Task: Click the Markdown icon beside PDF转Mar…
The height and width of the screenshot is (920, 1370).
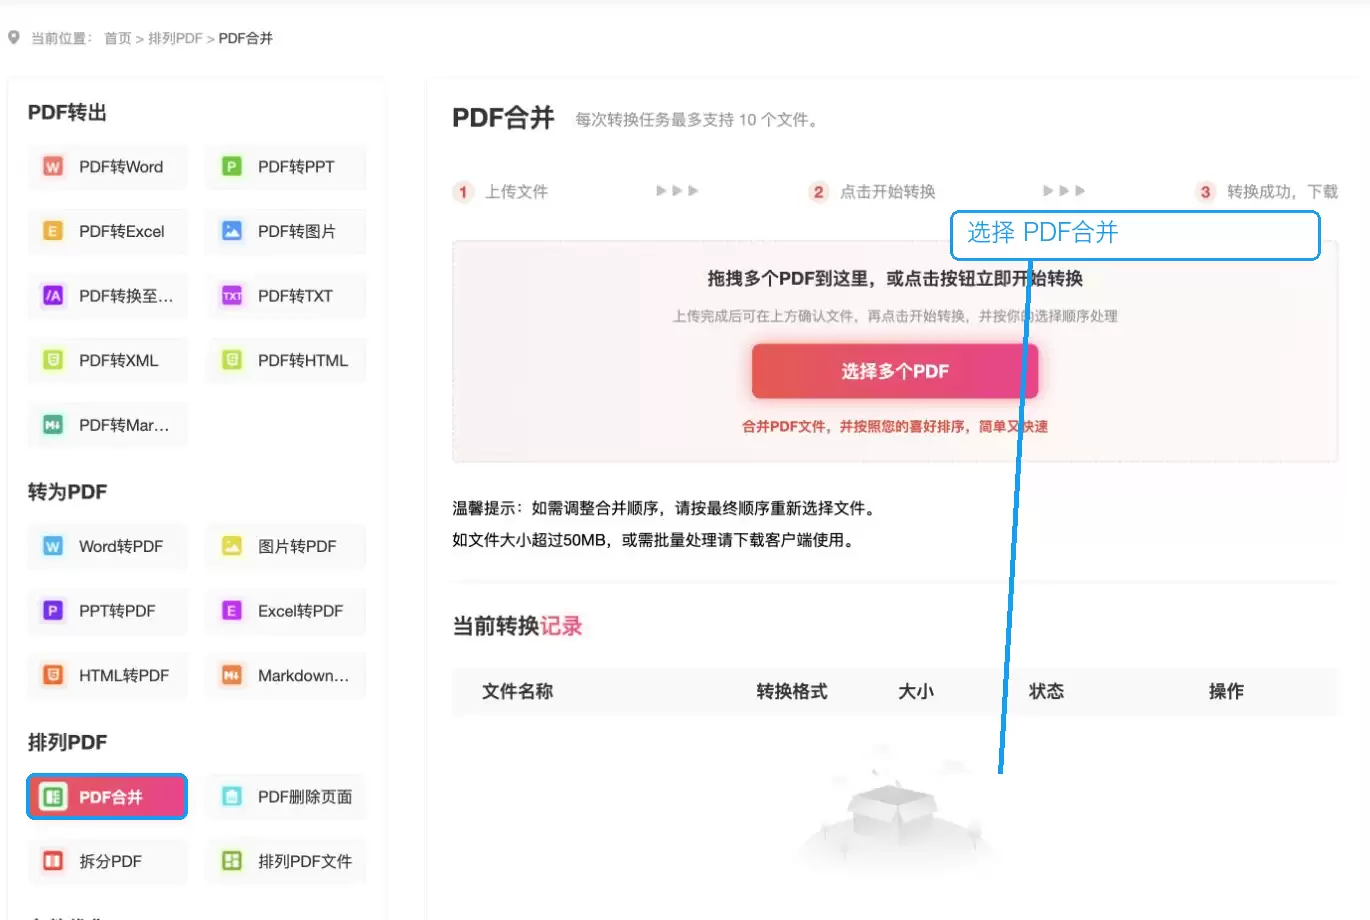Action: pos(53,425)
